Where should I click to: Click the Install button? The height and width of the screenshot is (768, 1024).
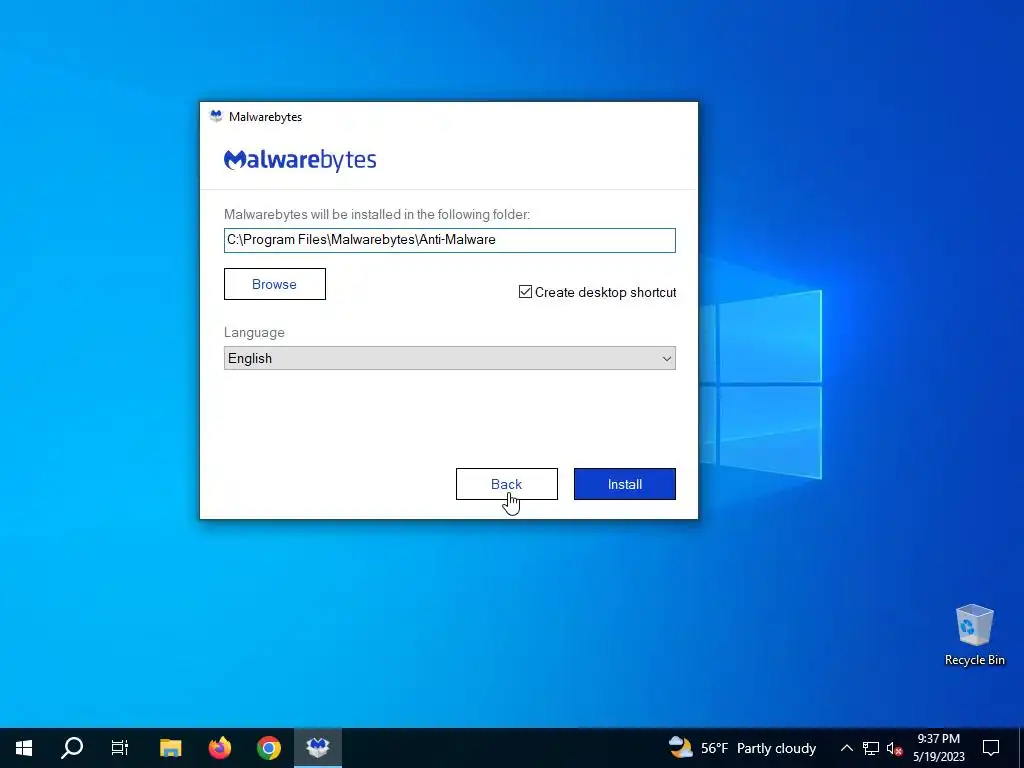point(624,484)
